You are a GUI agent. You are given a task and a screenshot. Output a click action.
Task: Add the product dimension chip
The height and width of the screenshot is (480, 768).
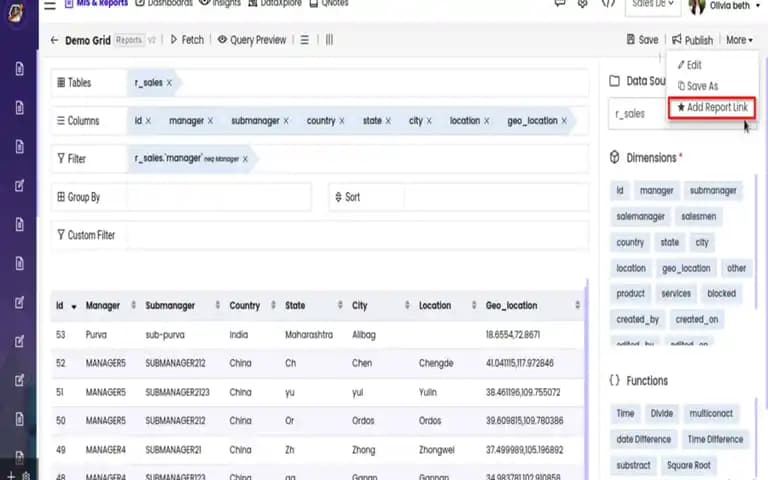(x=630, y=293)
